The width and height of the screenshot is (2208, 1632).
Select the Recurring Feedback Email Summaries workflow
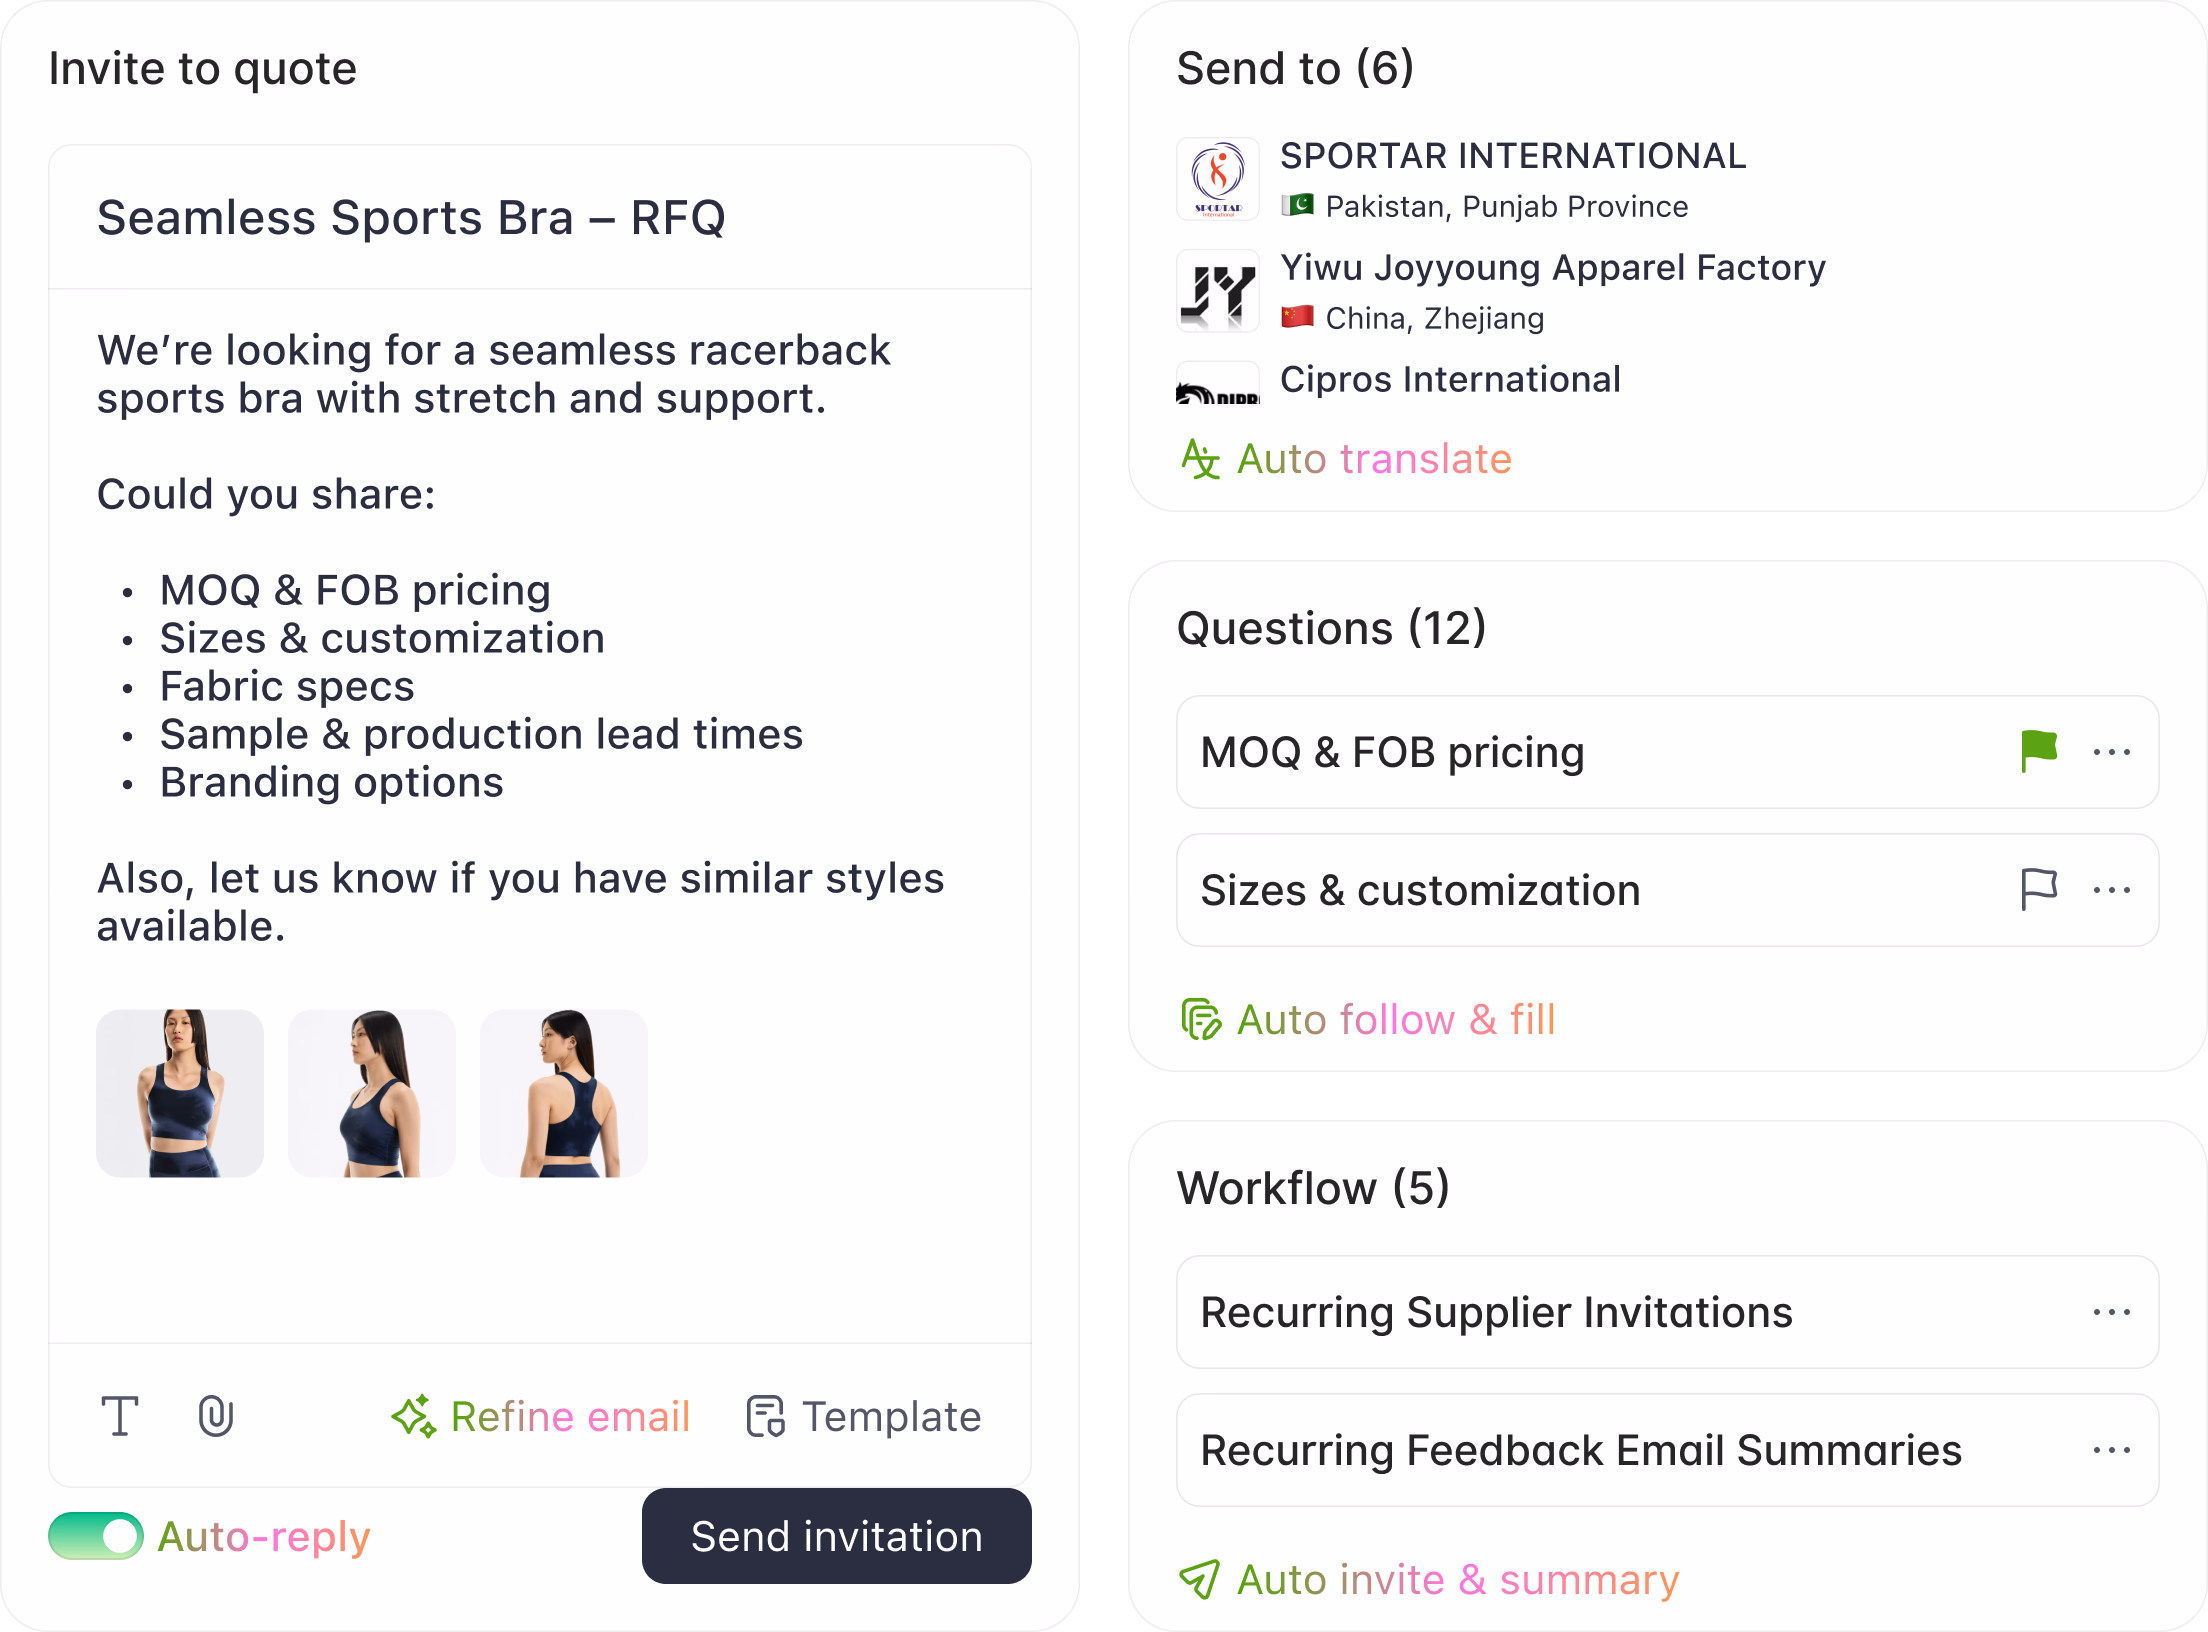tap(1580, 1450)
